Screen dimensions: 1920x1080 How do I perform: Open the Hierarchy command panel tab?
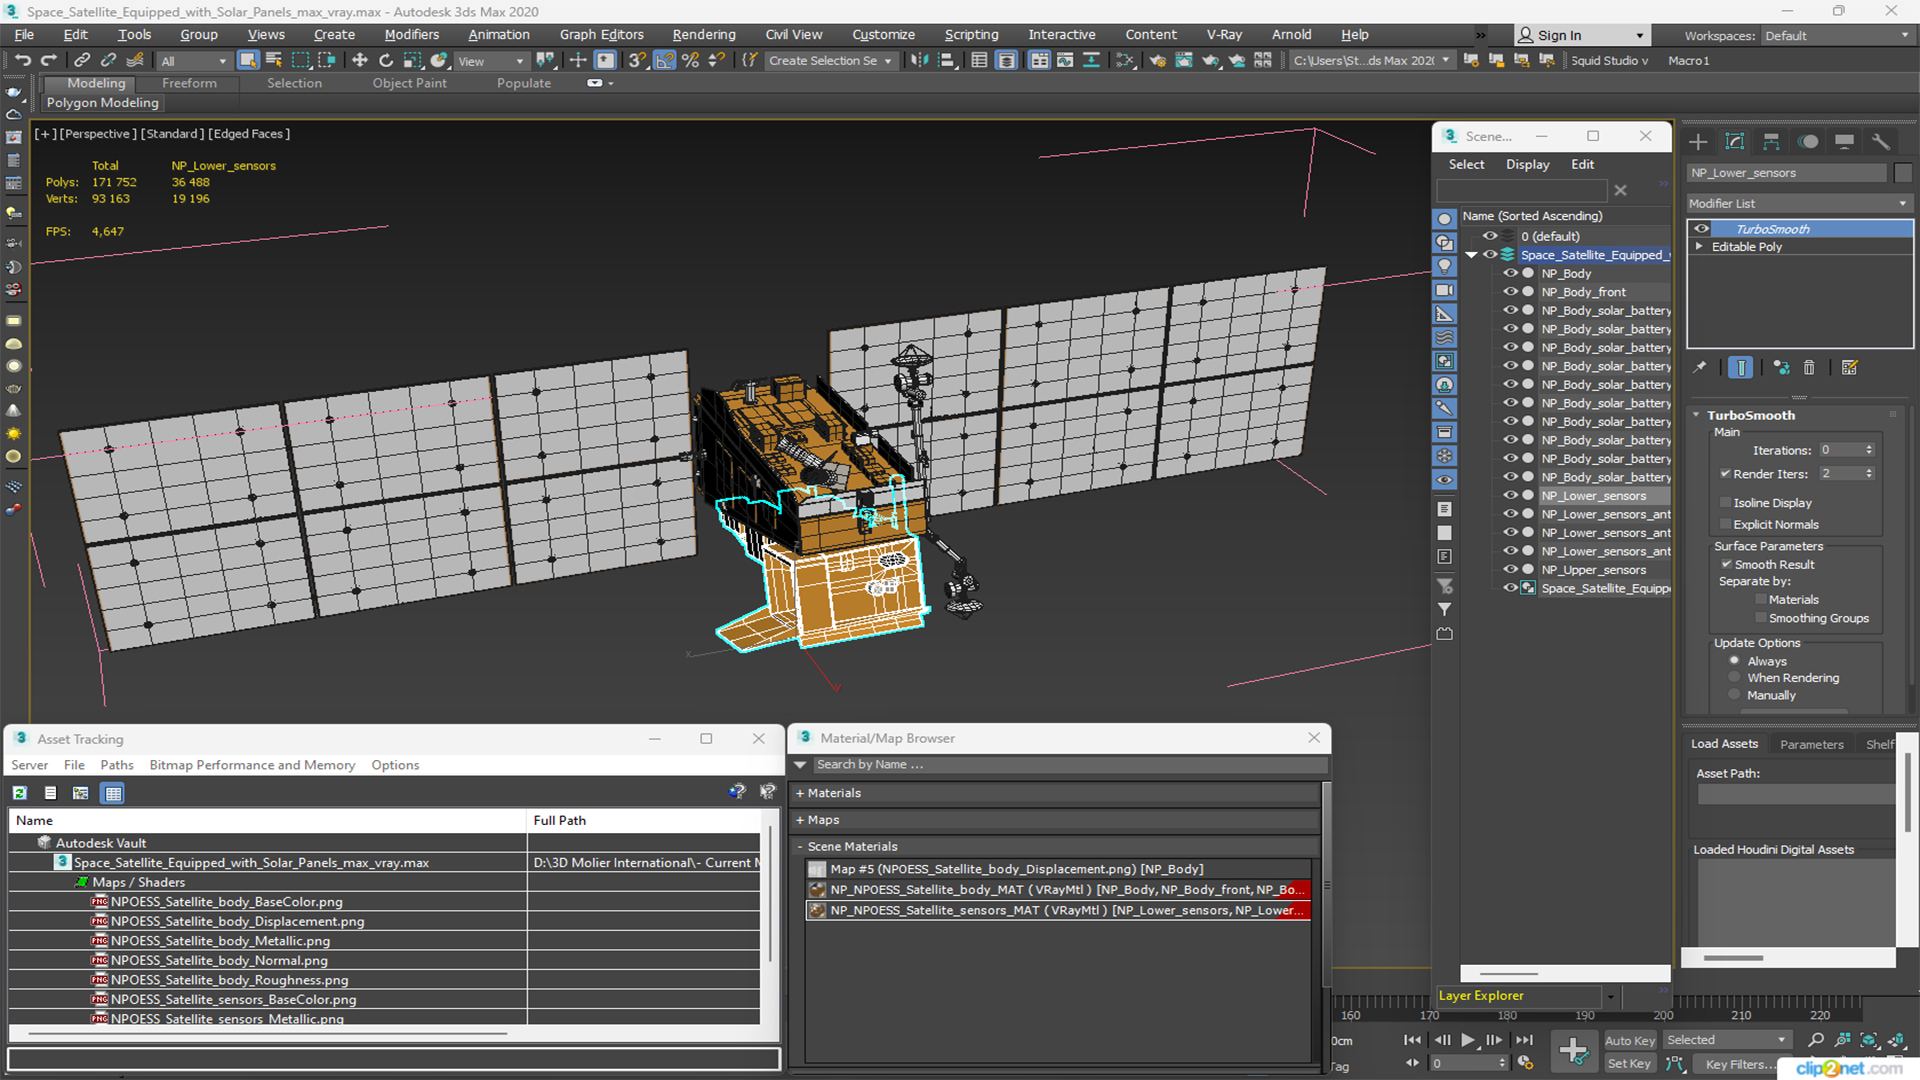[1771, 142]
